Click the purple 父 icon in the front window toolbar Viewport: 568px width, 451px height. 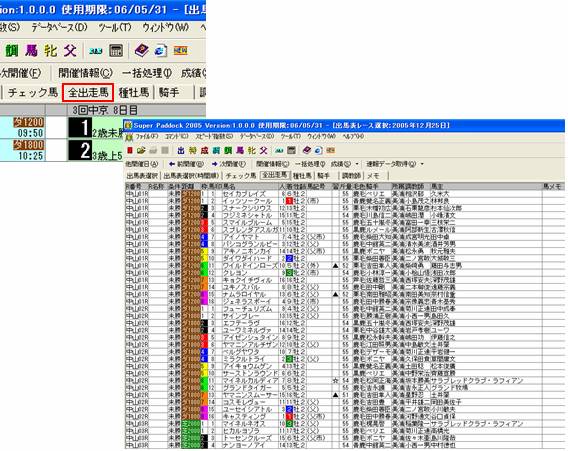(264, 151)
